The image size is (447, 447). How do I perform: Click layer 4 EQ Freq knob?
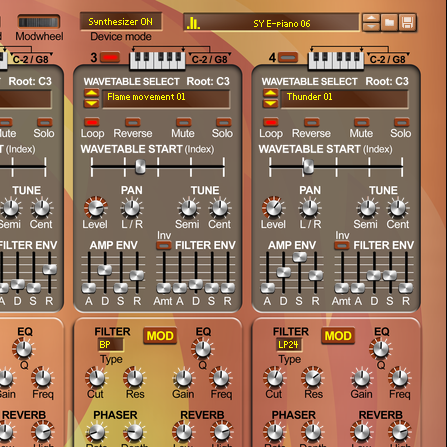pos(399,378)
